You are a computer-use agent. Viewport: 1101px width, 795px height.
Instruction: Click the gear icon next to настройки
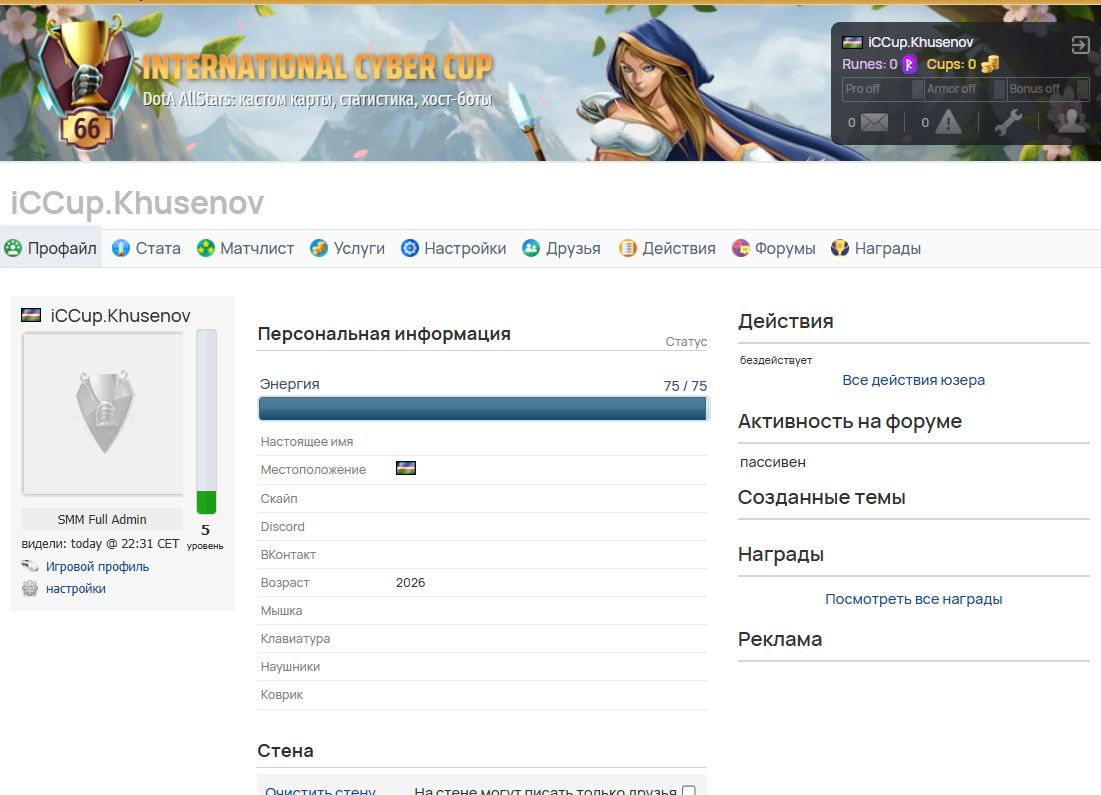tap(29, 589)
